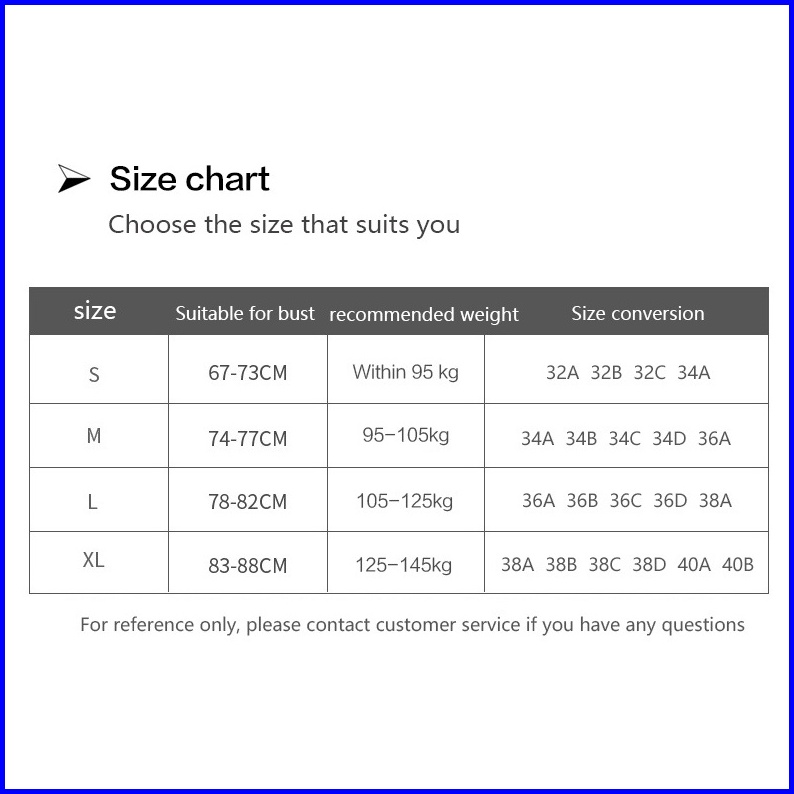Select the 83-88CM bust measurement
Screen dimensions: 794x794
[247, 565]
